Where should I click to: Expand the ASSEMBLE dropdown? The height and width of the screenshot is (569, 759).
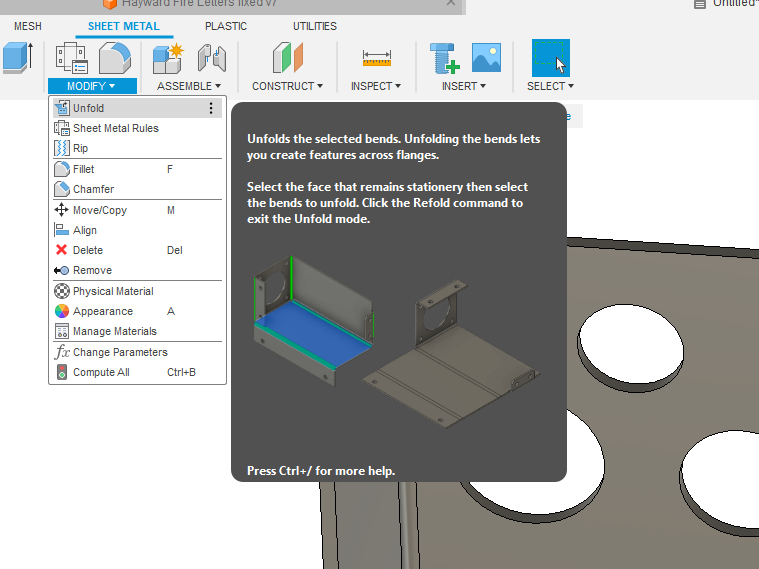pos(189,86)
